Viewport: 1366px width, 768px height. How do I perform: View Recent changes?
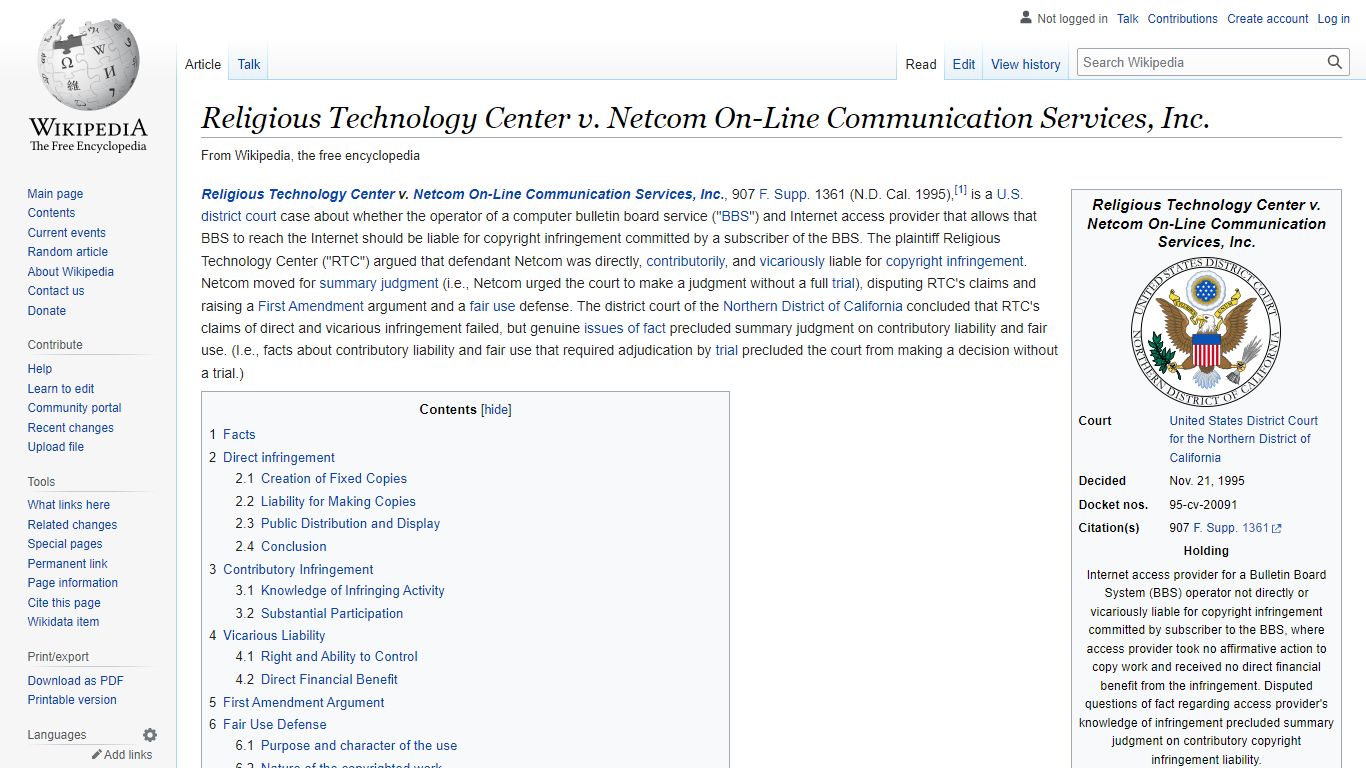pyautogui.click(x=70, y=428)
